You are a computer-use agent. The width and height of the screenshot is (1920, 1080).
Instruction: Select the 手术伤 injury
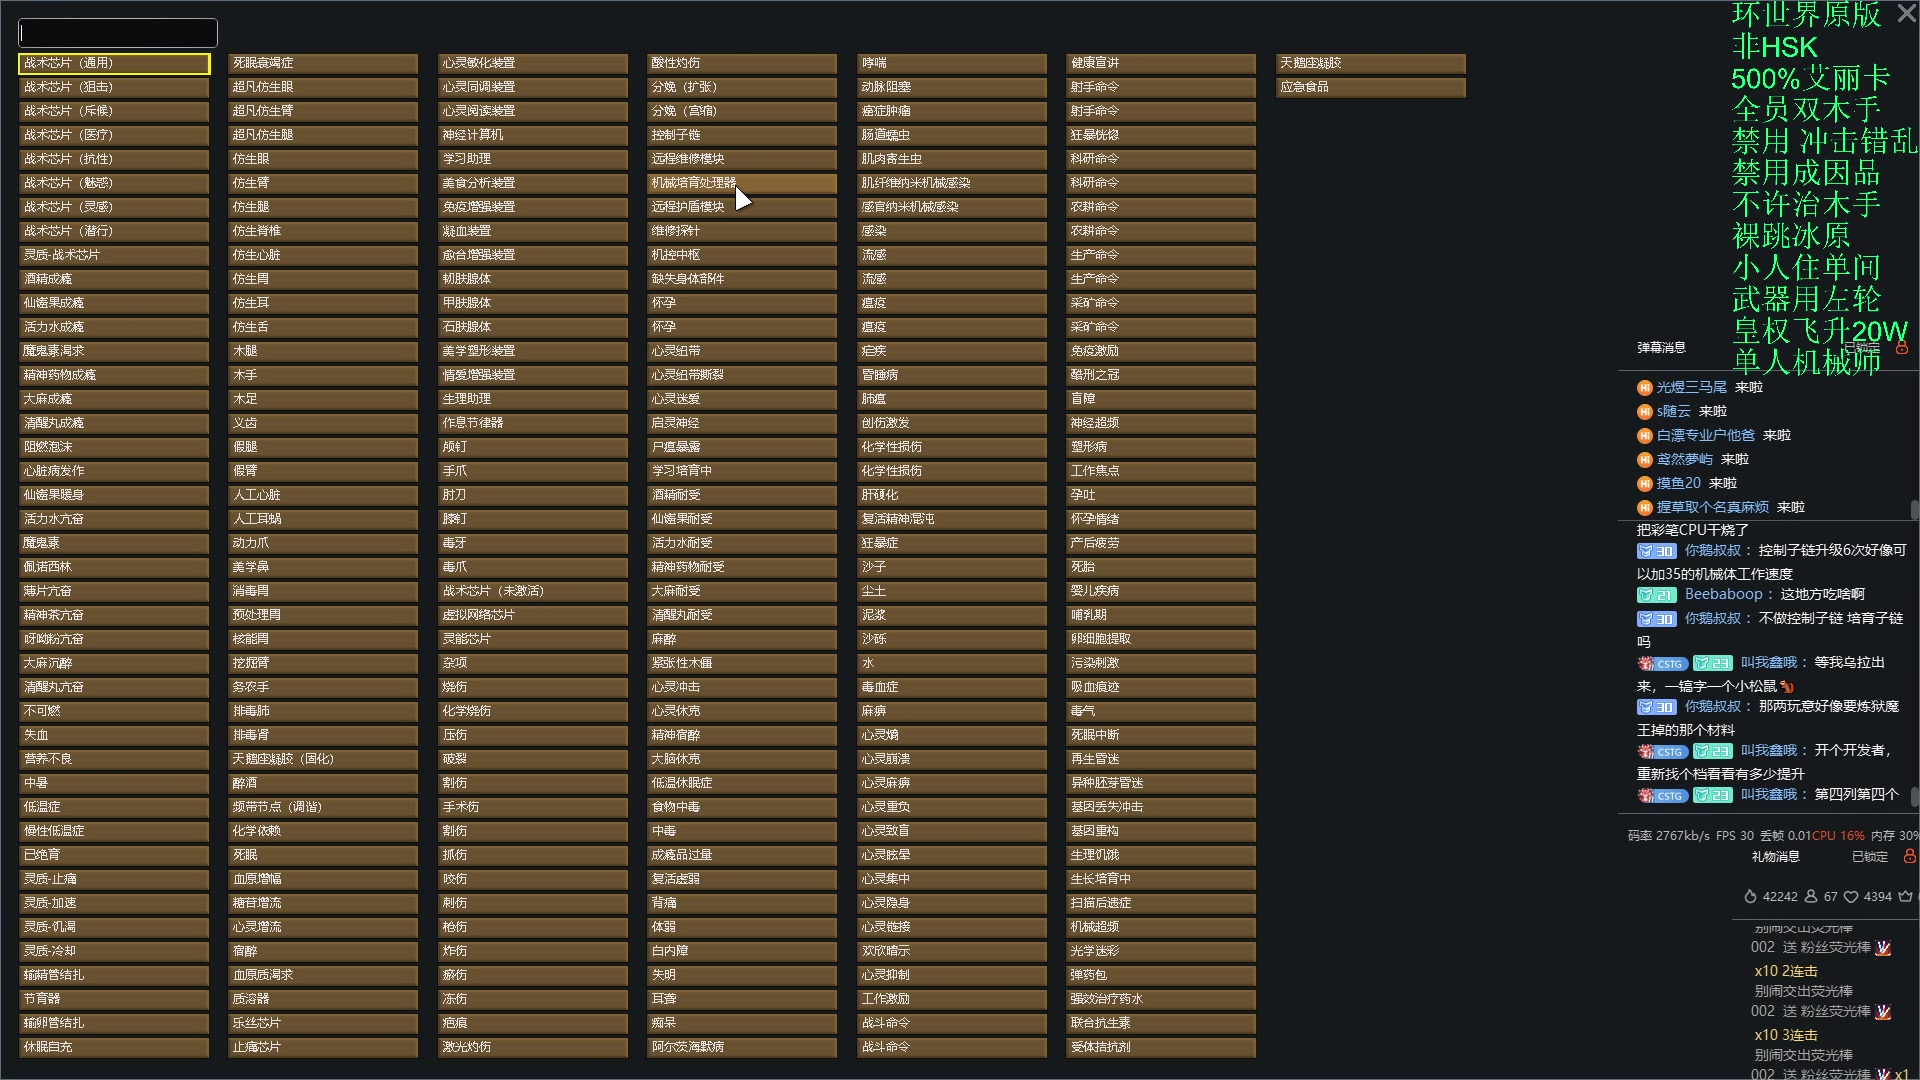coord(533,807)
